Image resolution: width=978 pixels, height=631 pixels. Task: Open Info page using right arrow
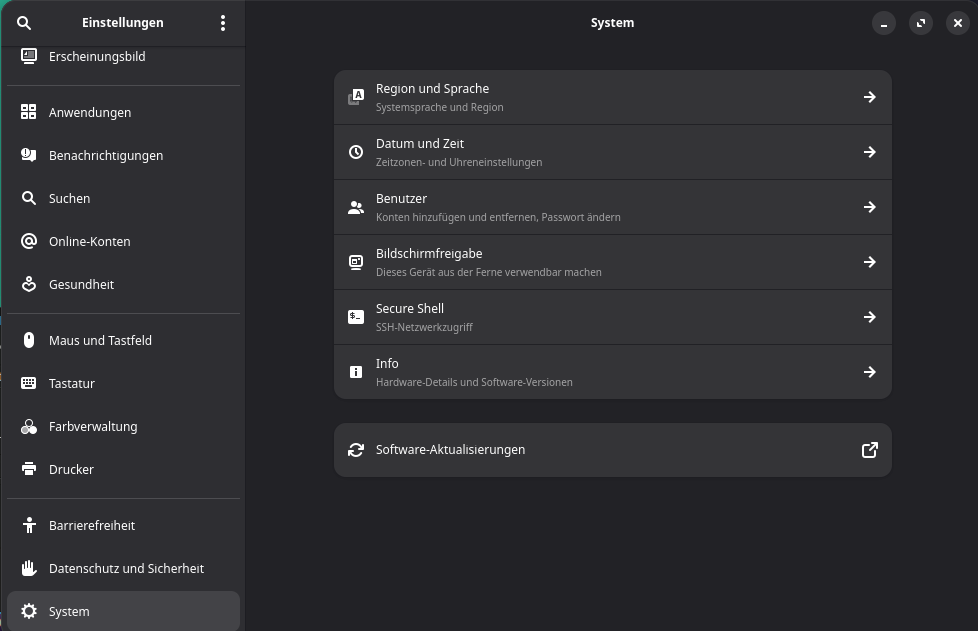click(x=869, y=372)
